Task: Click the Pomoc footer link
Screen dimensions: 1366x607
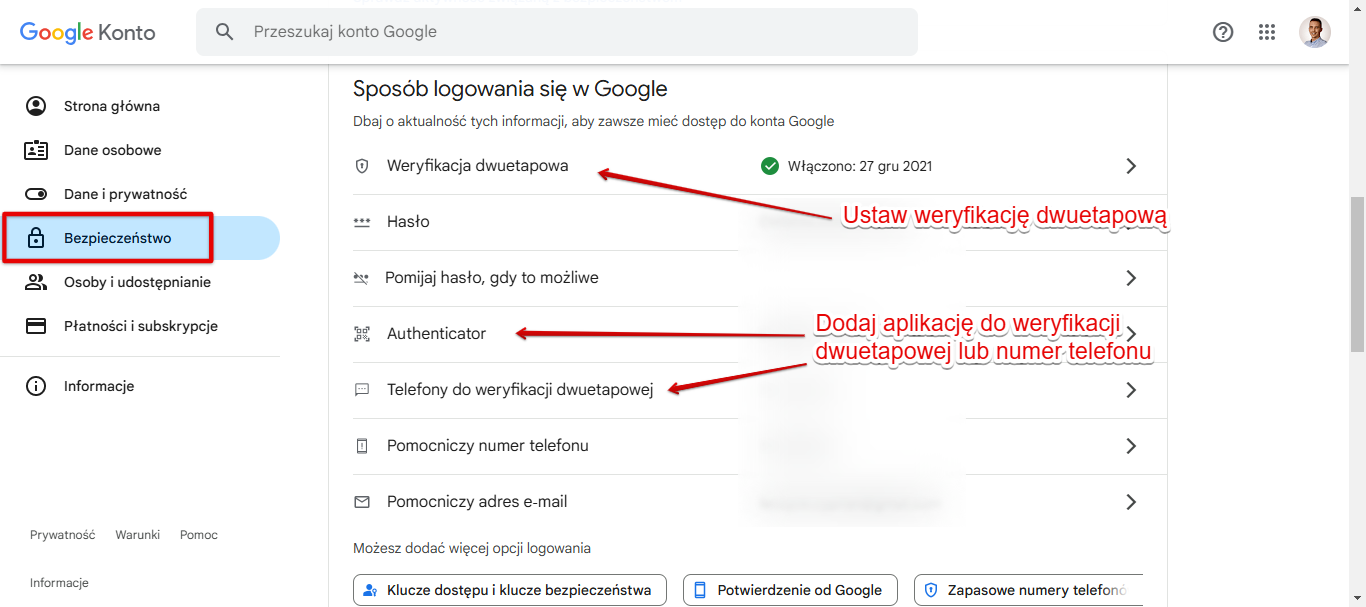Action: point(199,535)
